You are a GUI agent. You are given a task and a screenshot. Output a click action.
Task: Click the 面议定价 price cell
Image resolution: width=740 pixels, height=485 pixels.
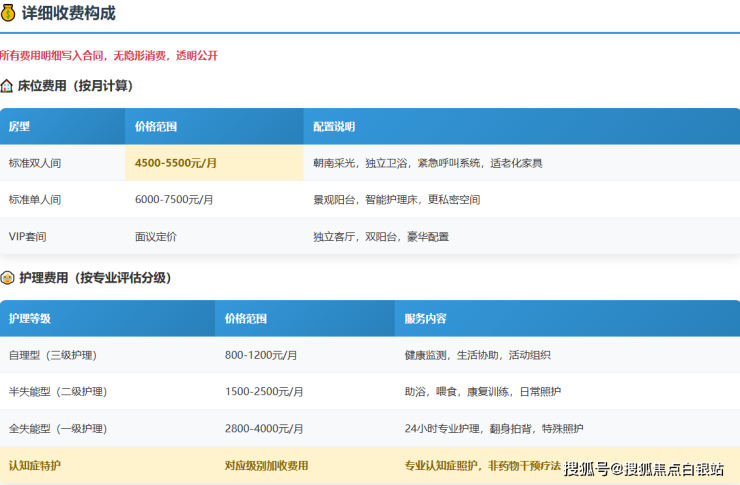click(155, 237)
